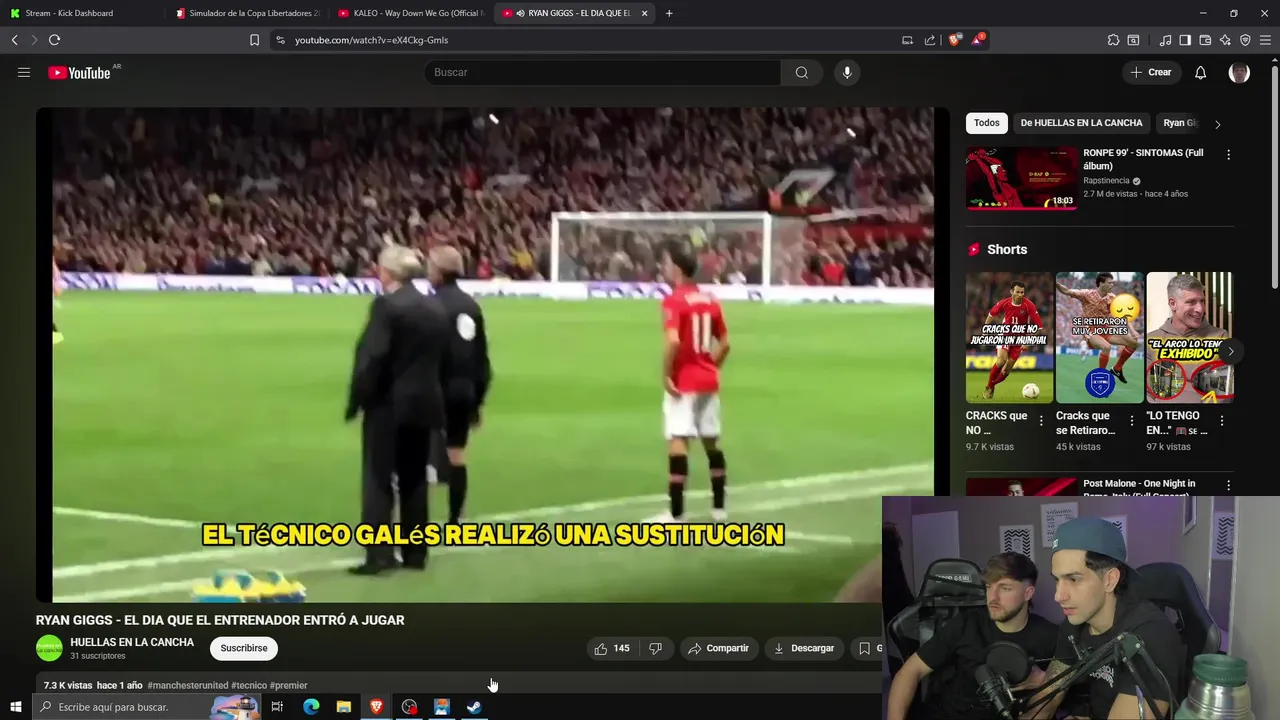Switch to the Simulador de la Copa Libertadores tab
1280x720 pixels.
tap(247, 13)
